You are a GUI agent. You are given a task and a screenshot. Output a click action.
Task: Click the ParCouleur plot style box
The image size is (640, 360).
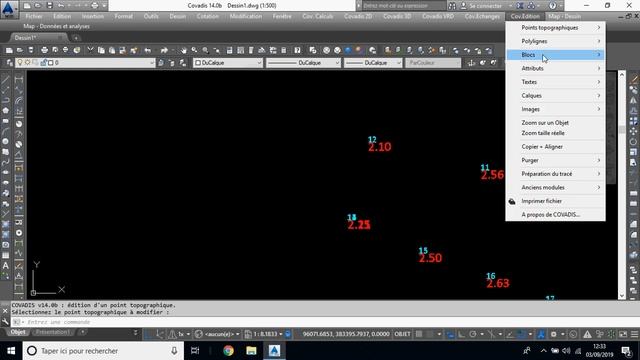click(x=433, y=63)
